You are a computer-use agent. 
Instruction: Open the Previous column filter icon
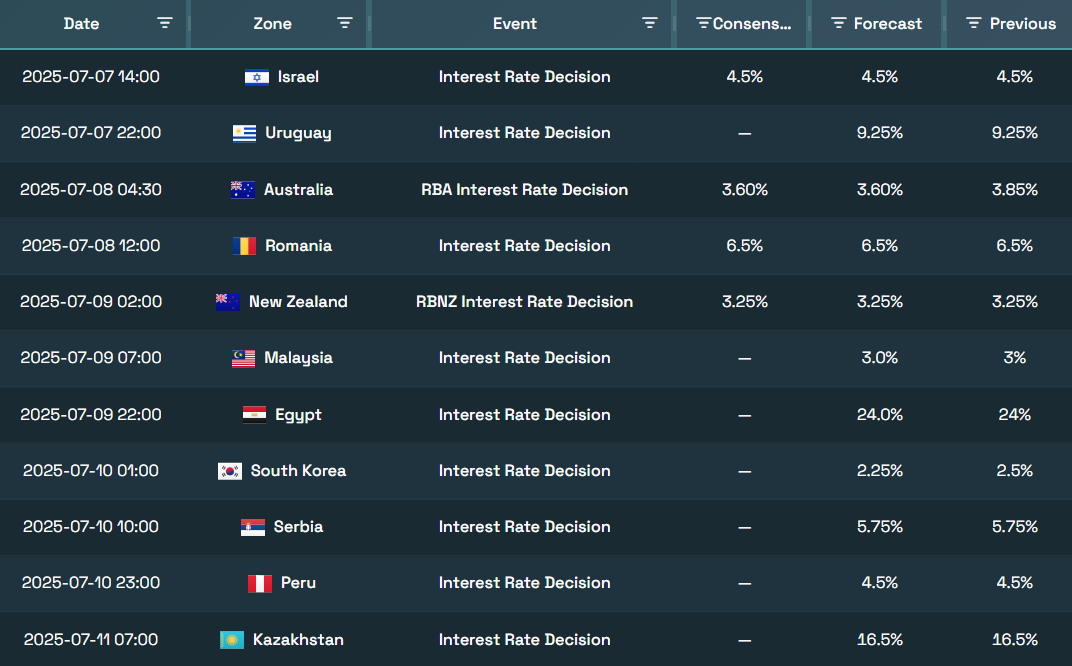coord(974,23)
